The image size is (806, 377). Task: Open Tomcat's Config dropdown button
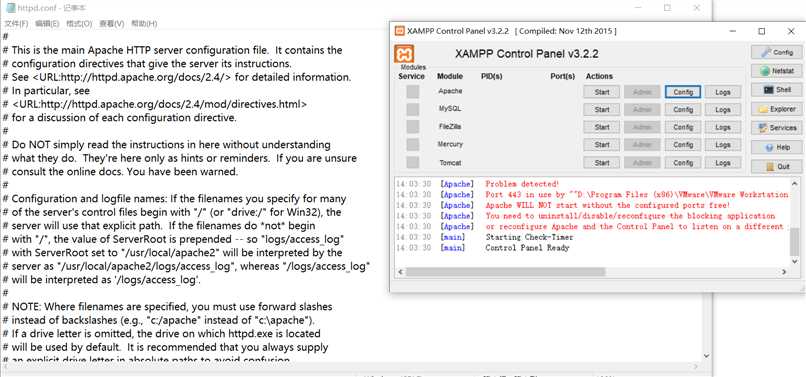[x=683, y=163]
